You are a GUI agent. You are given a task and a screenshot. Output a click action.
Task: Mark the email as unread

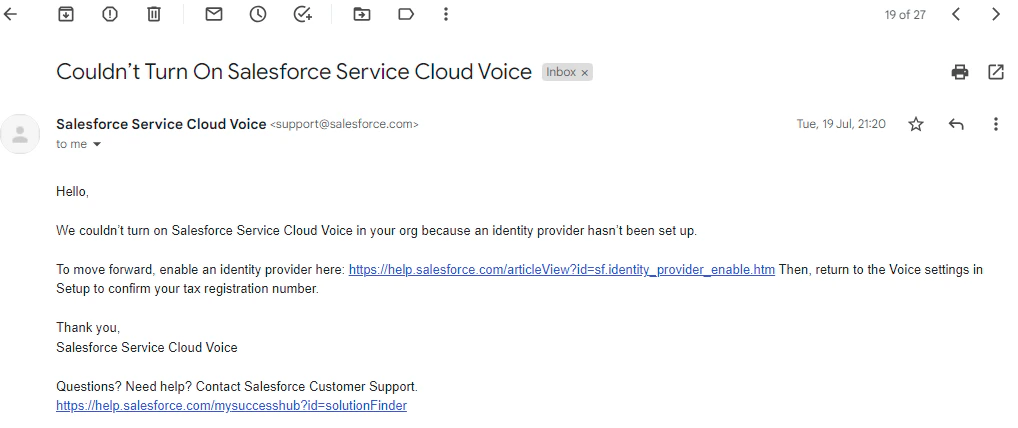(x=214, y=14)
